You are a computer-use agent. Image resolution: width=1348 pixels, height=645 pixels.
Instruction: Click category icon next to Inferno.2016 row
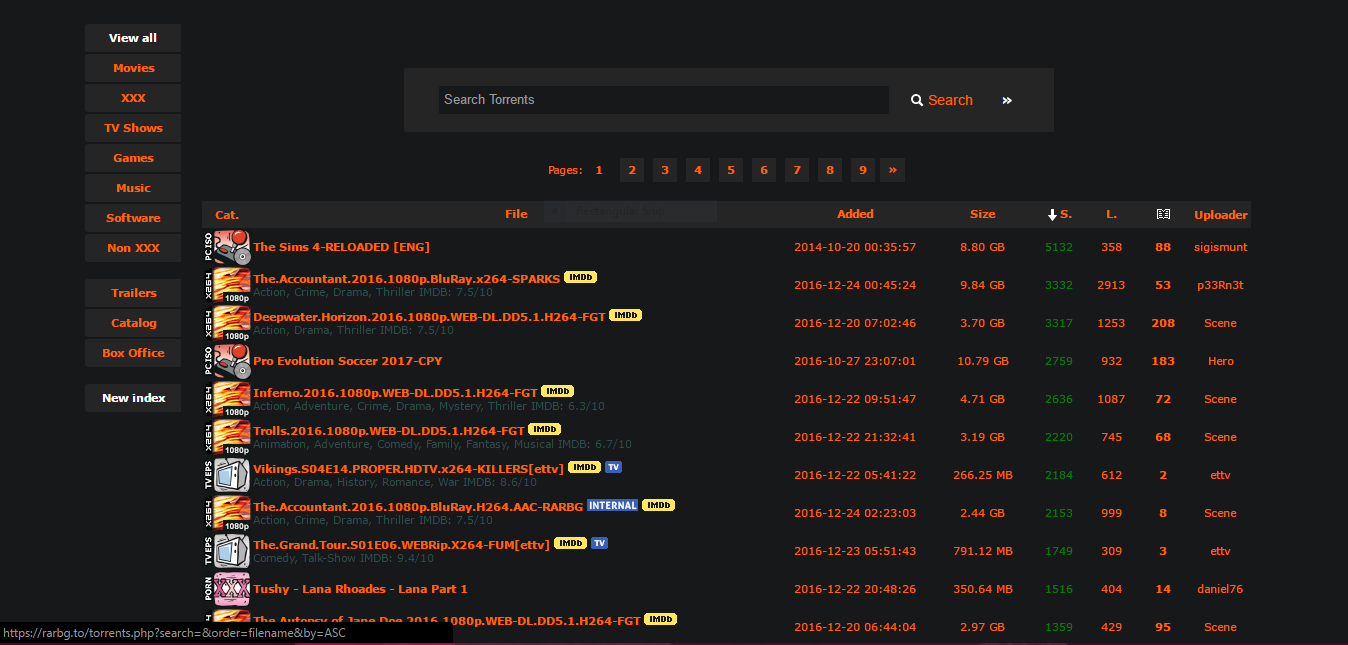tap(227, 399)
